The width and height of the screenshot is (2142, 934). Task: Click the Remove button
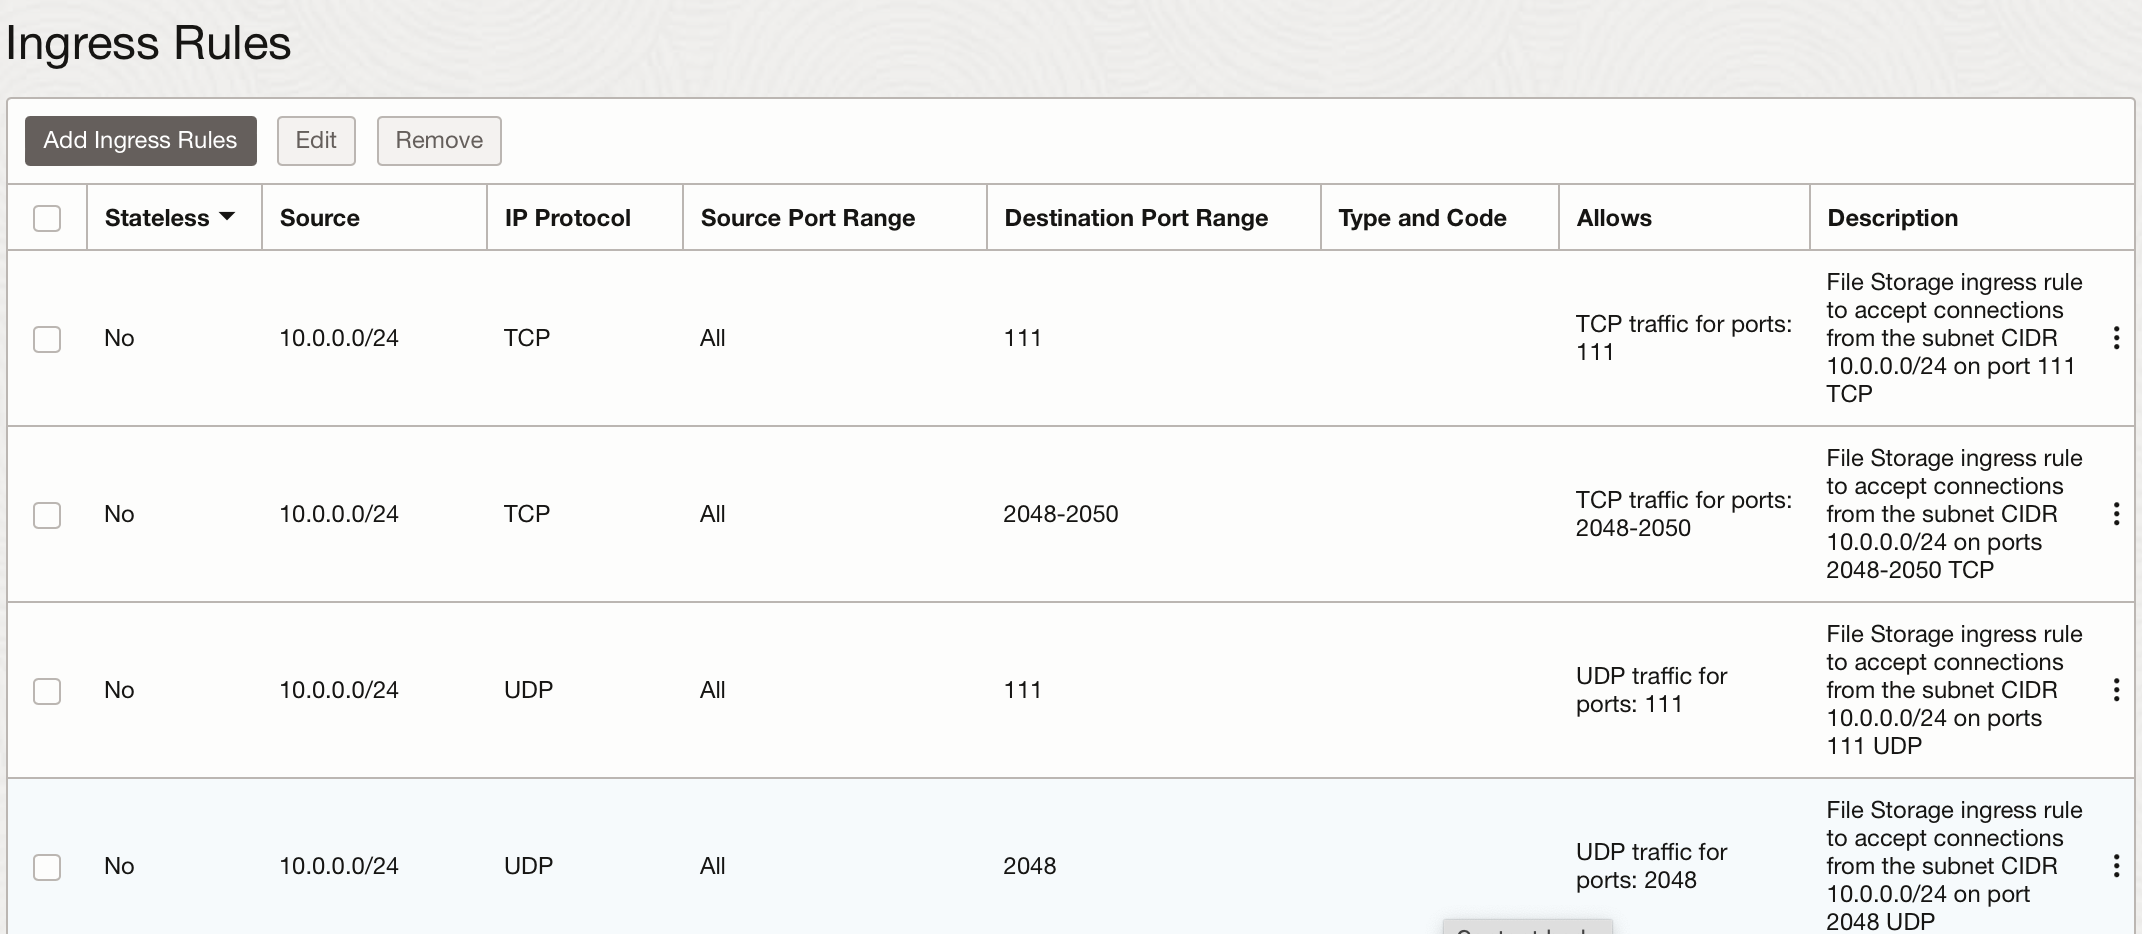coord(438,140)
